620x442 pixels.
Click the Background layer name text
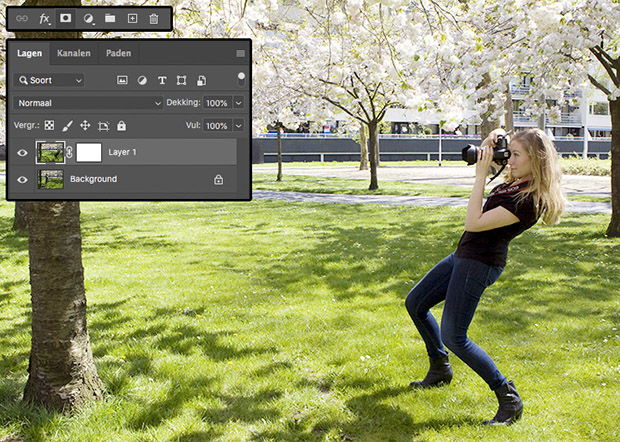coord(93,179)
